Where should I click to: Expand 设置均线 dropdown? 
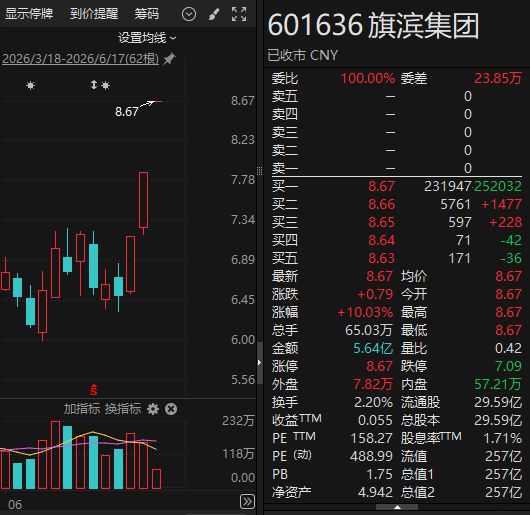[x=147, y=38]
